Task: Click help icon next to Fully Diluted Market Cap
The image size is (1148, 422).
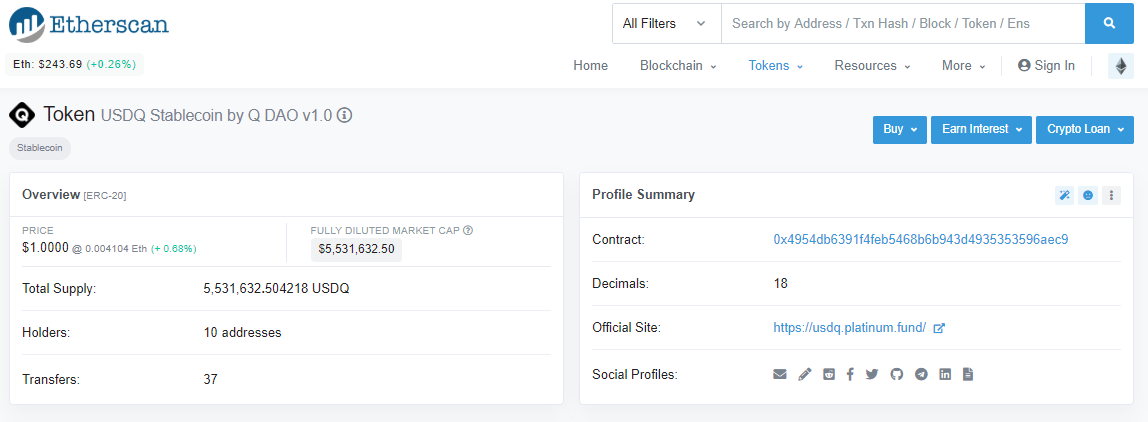Action: [468, 230]
